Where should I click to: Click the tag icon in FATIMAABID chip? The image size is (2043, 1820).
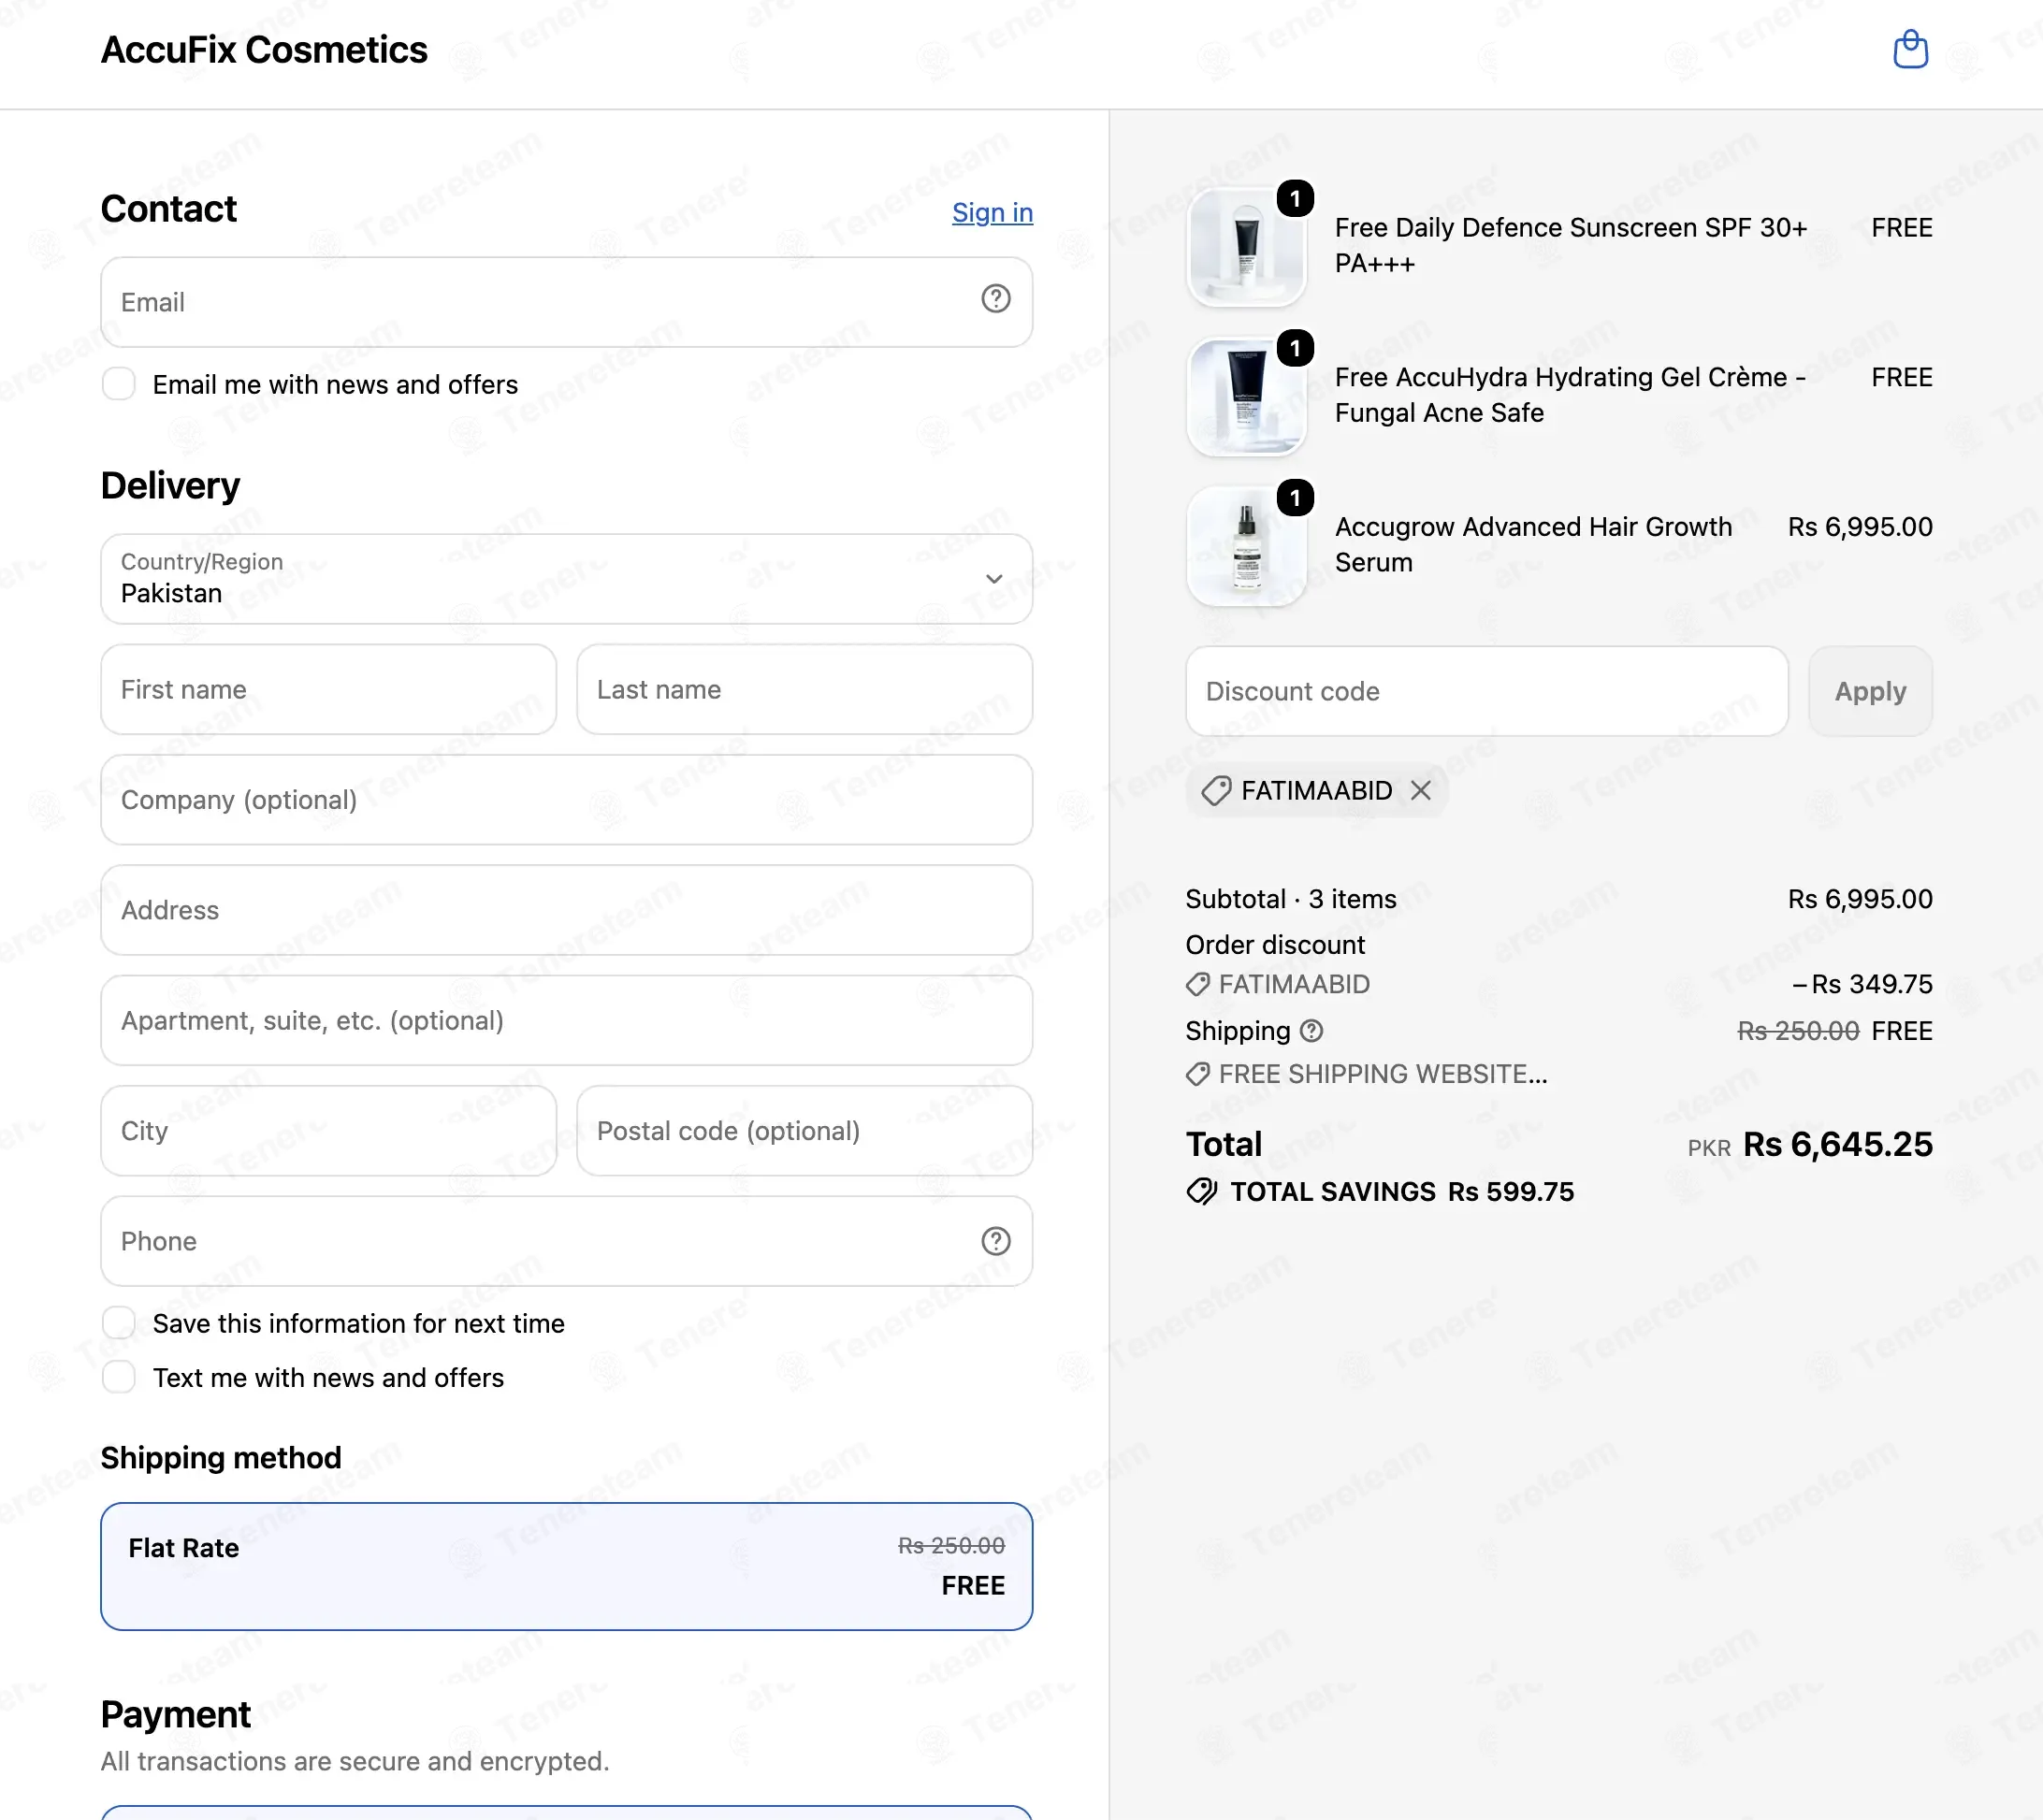[1216, 791]
